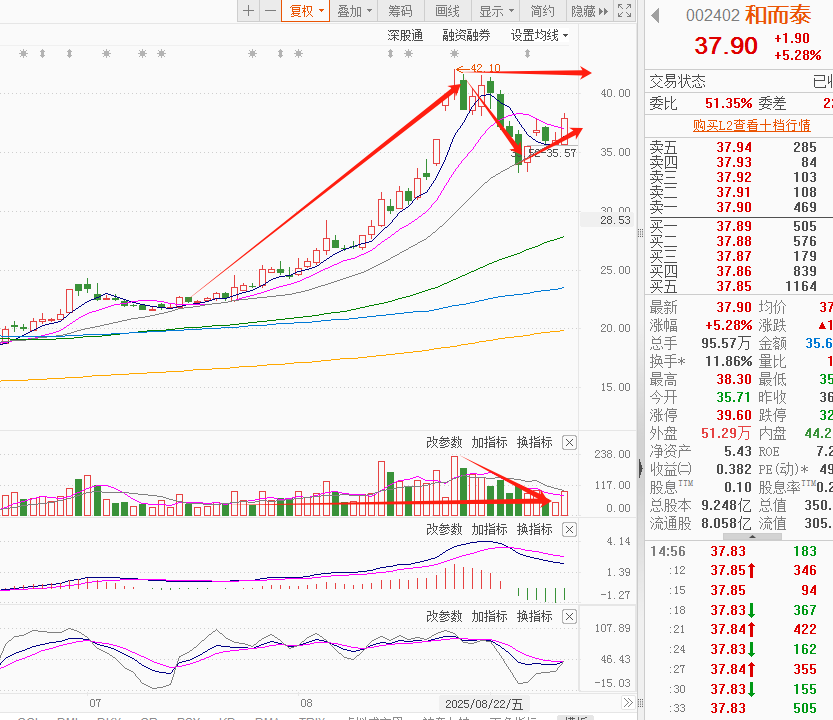
Task: Select the date label 2025/08/22/五
Action: click(x=484, y=704)
